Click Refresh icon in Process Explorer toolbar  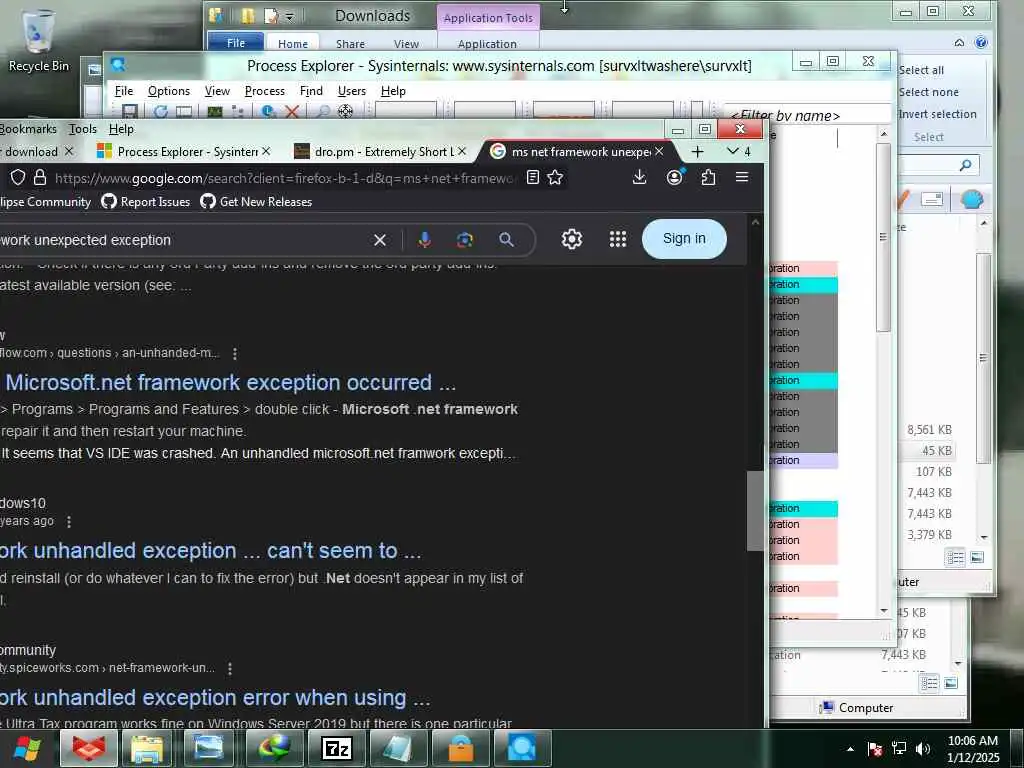click(x=161, y=112)
